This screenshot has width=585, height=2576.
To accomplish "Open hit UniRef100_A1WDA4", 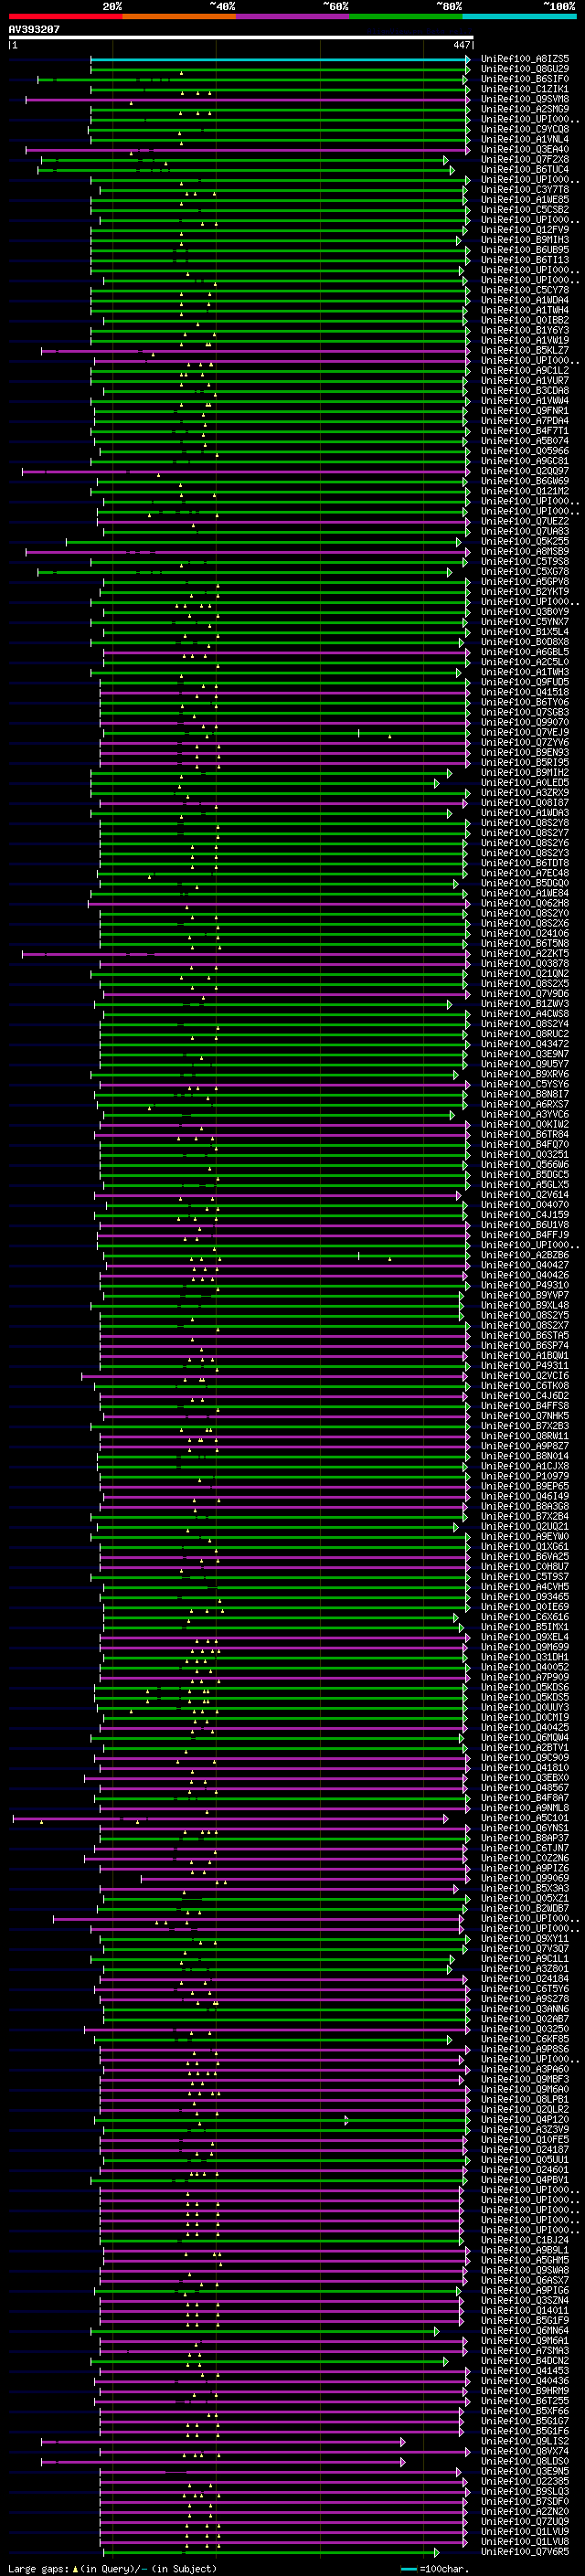I will (x=525, y=300).
